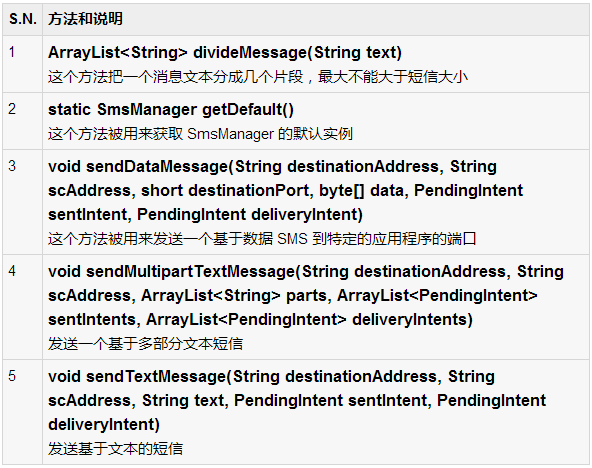The image size is (592, 468).
Task: Click the 基于数据 SMS description text
Action: [x=262, y=239]
